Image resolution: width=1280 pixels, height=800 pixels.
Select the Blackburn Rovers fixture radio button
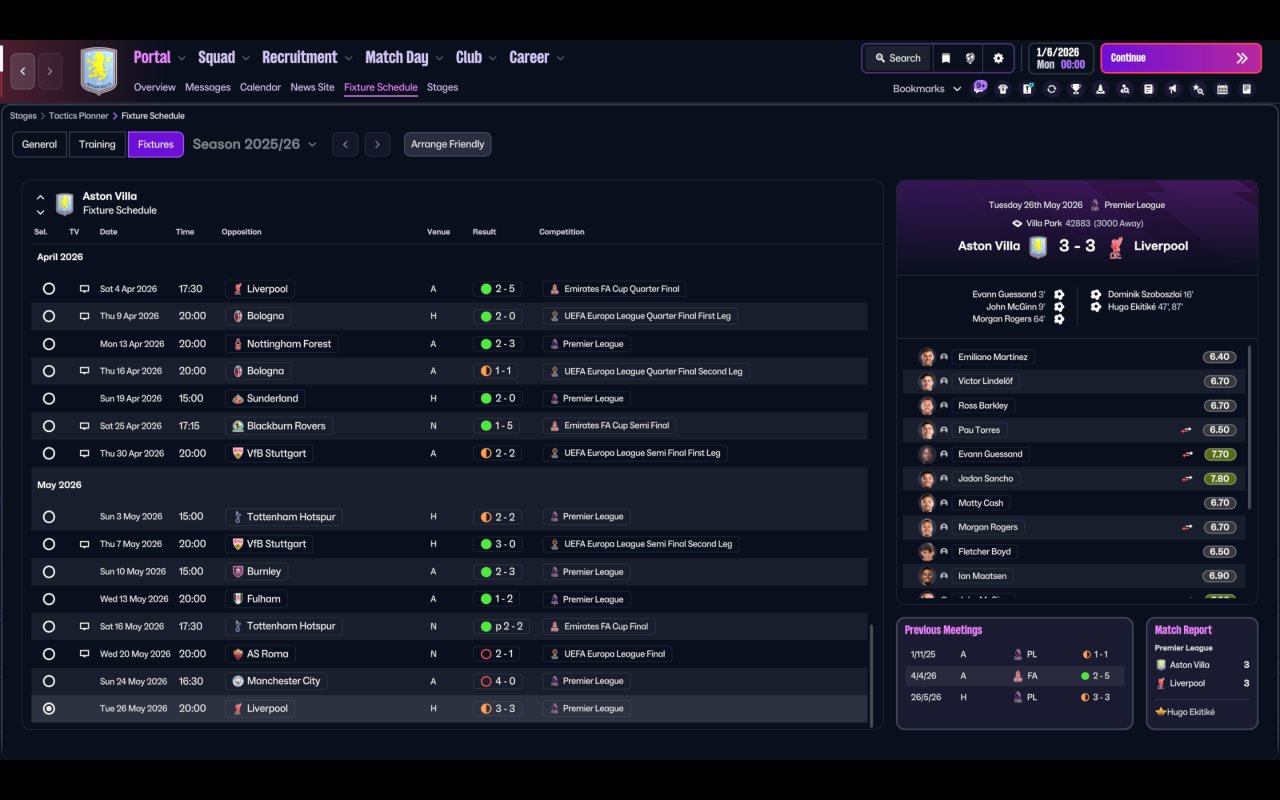coord(49,426)
